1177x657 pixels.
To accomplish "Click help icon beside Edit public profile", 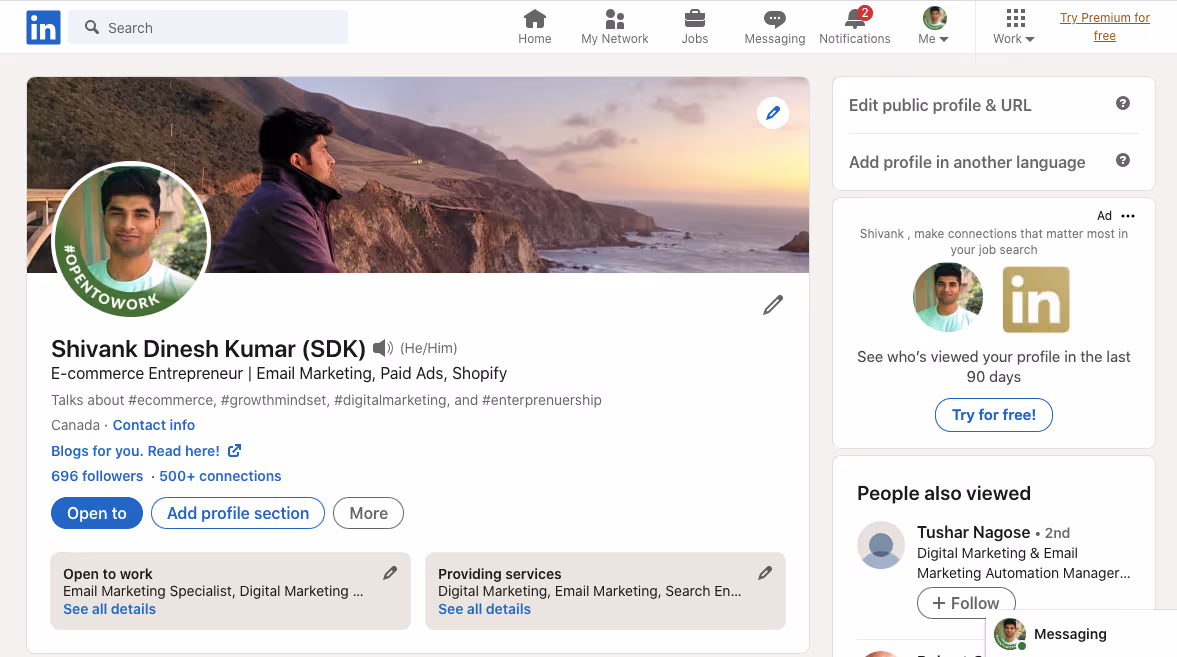I will click(1122, 104).
